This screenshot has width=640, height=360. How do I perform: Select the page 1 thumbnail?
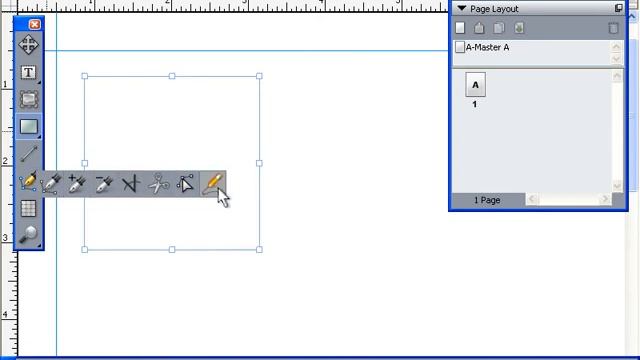pos(476,84)
